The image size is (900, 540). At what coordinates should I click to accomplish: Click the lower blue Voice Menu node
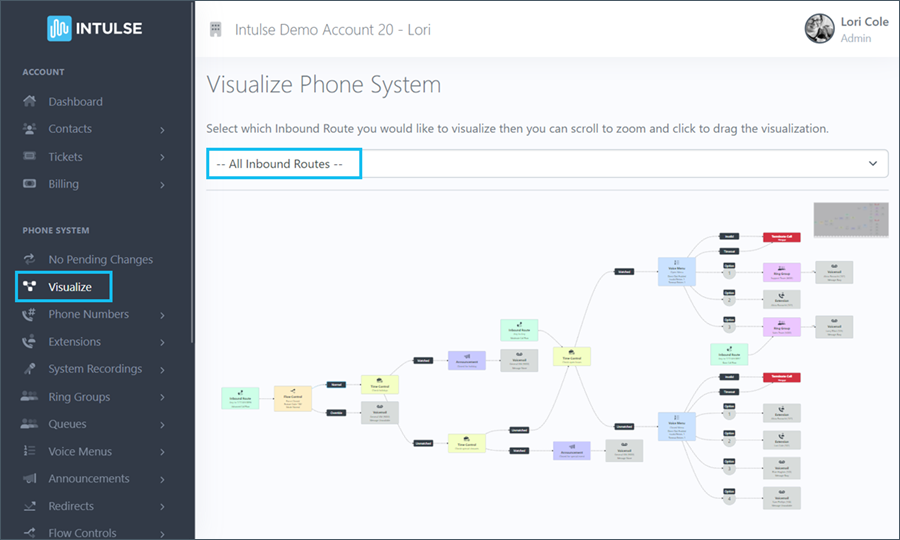coord(677,426)
